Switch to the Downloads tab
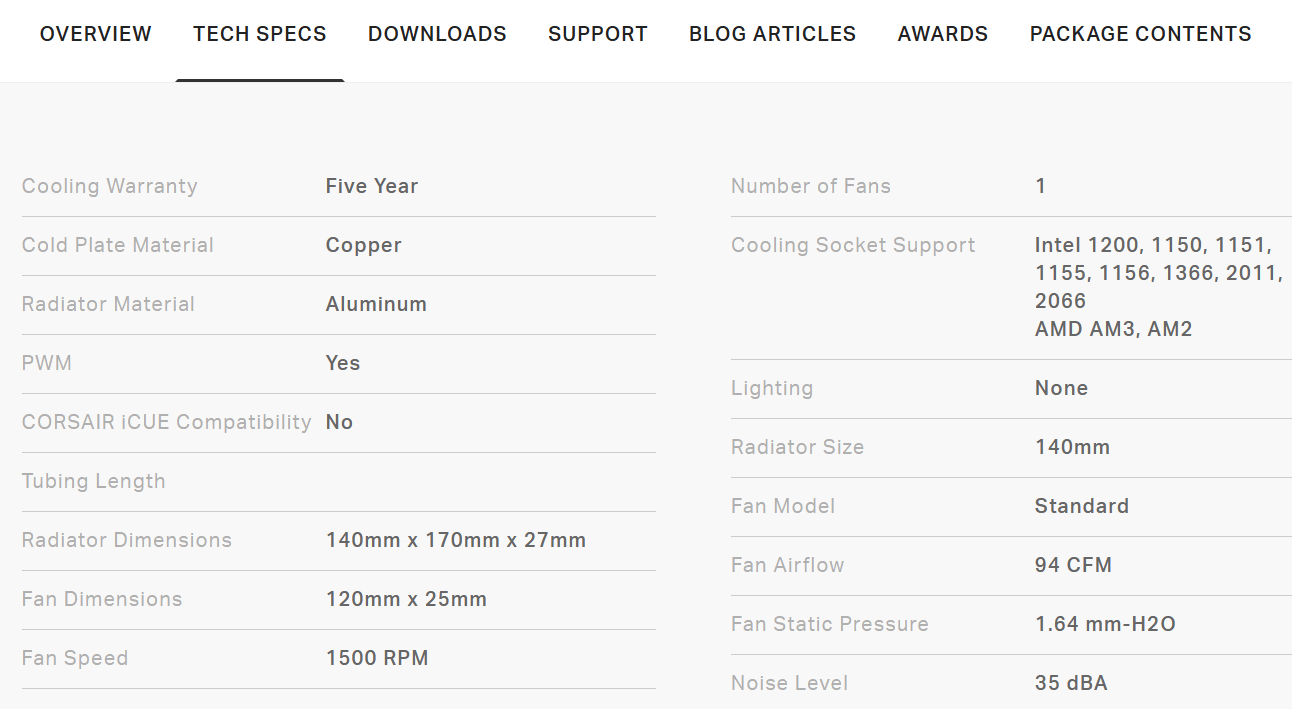The width and height of the screenshot is (1292, 709). [437, 34]
